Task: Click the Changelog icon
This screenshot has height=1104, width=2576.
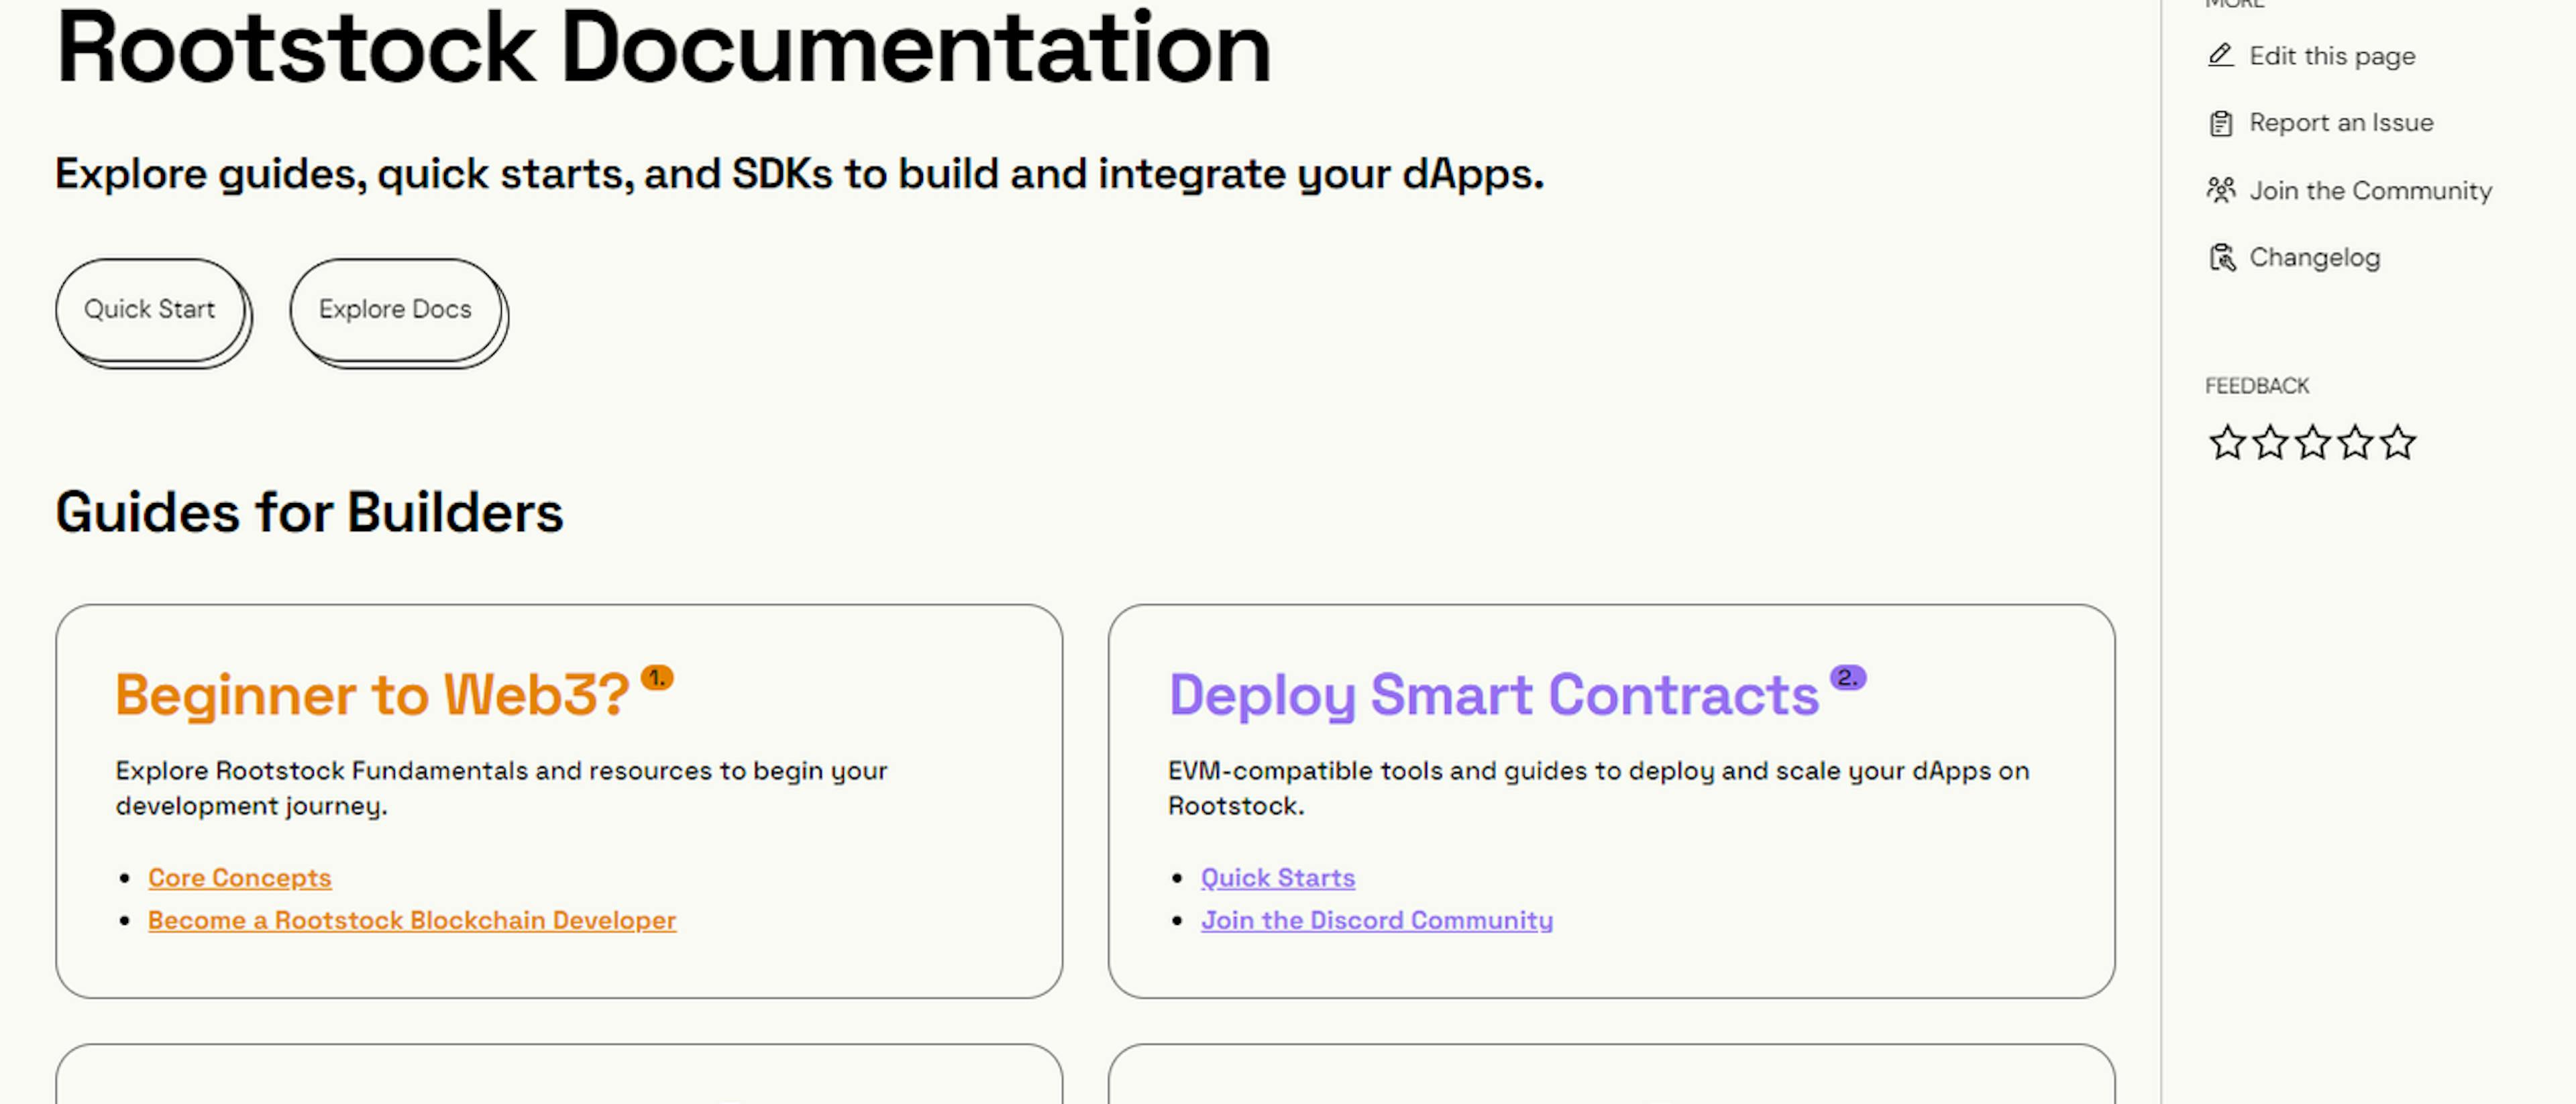Action: pyautogui.click(x=2221, y=258)
